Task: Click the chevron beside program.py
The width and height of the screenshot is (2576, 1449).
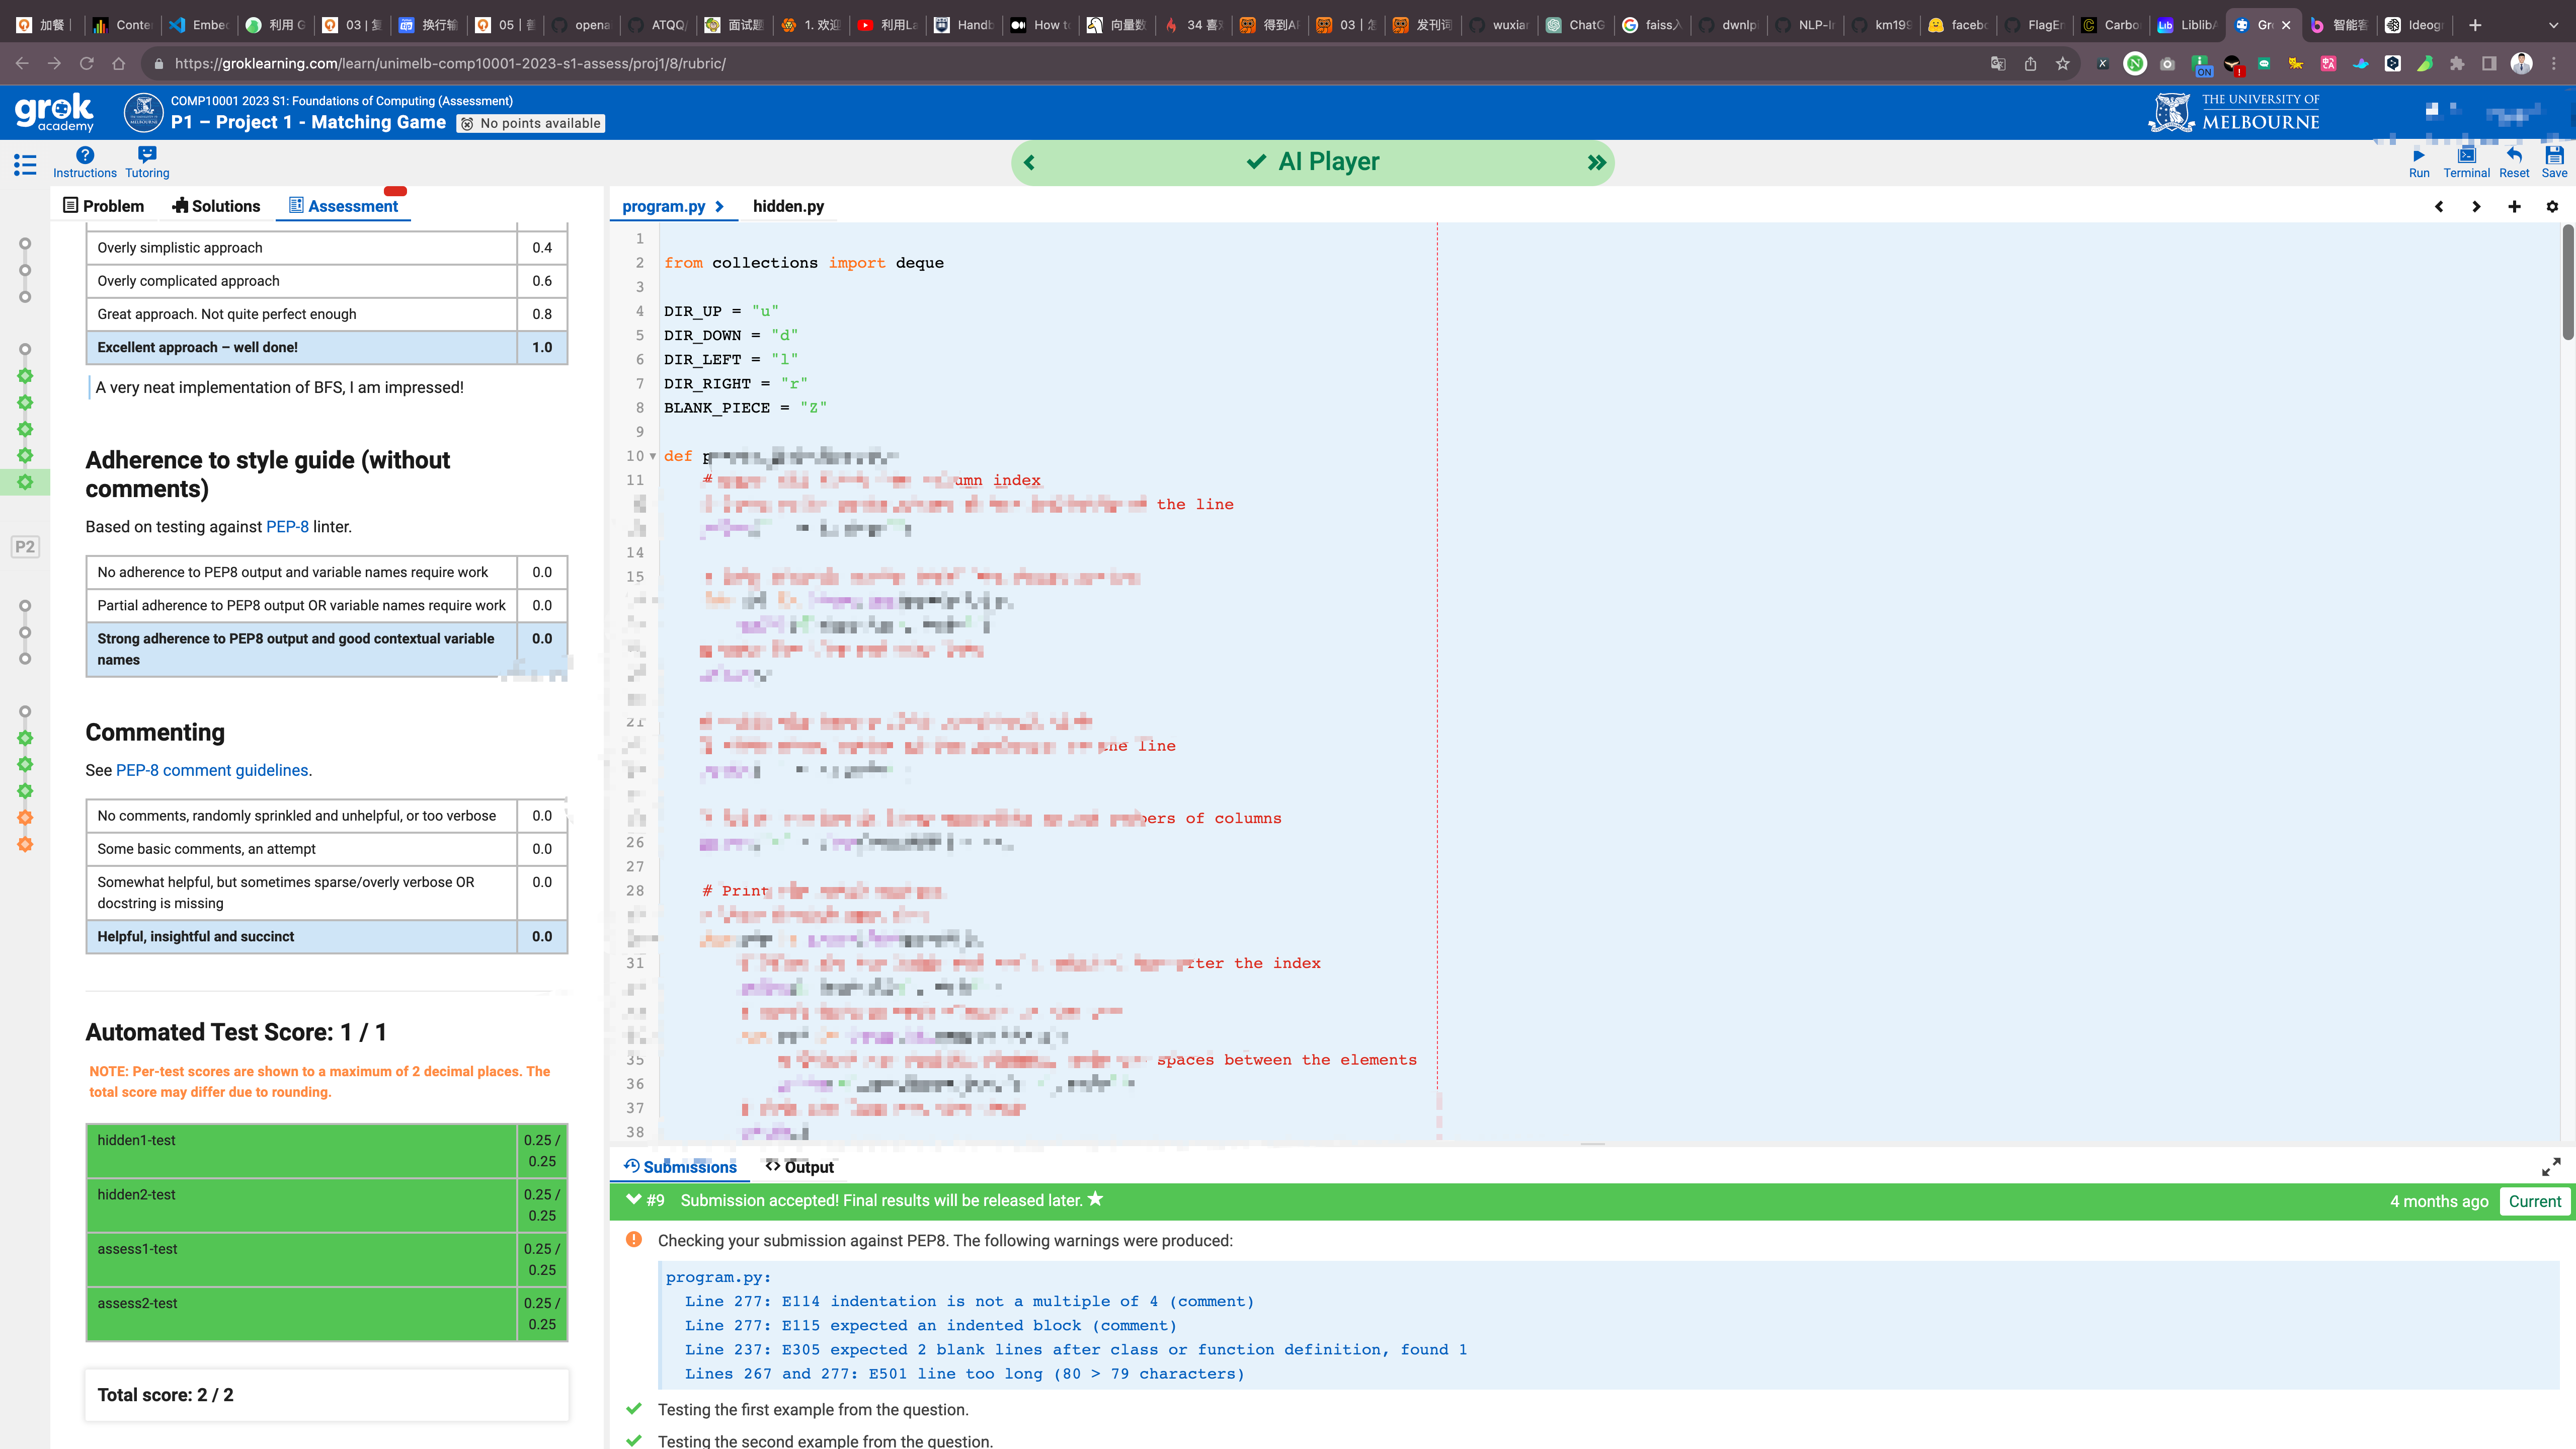Action: (719, 206)
